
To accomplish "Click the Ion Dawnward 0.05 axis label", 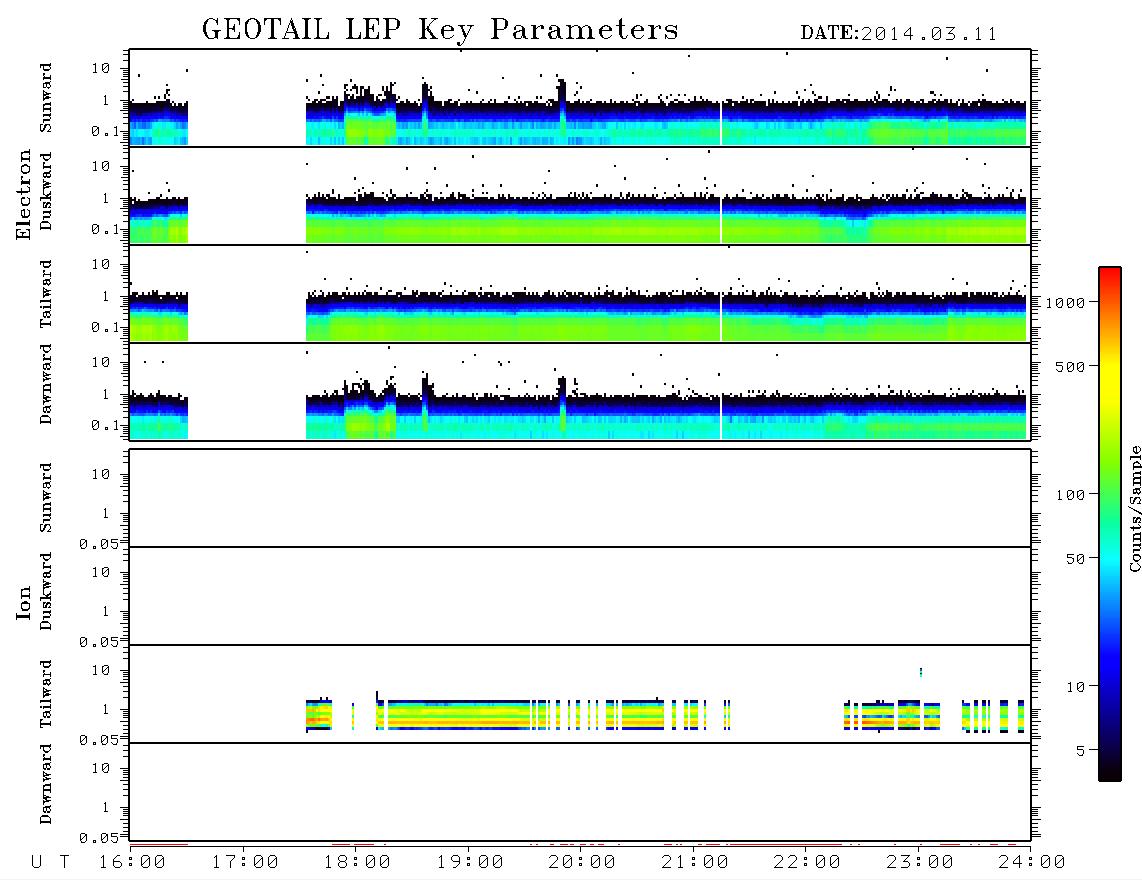I will [98, 838].
